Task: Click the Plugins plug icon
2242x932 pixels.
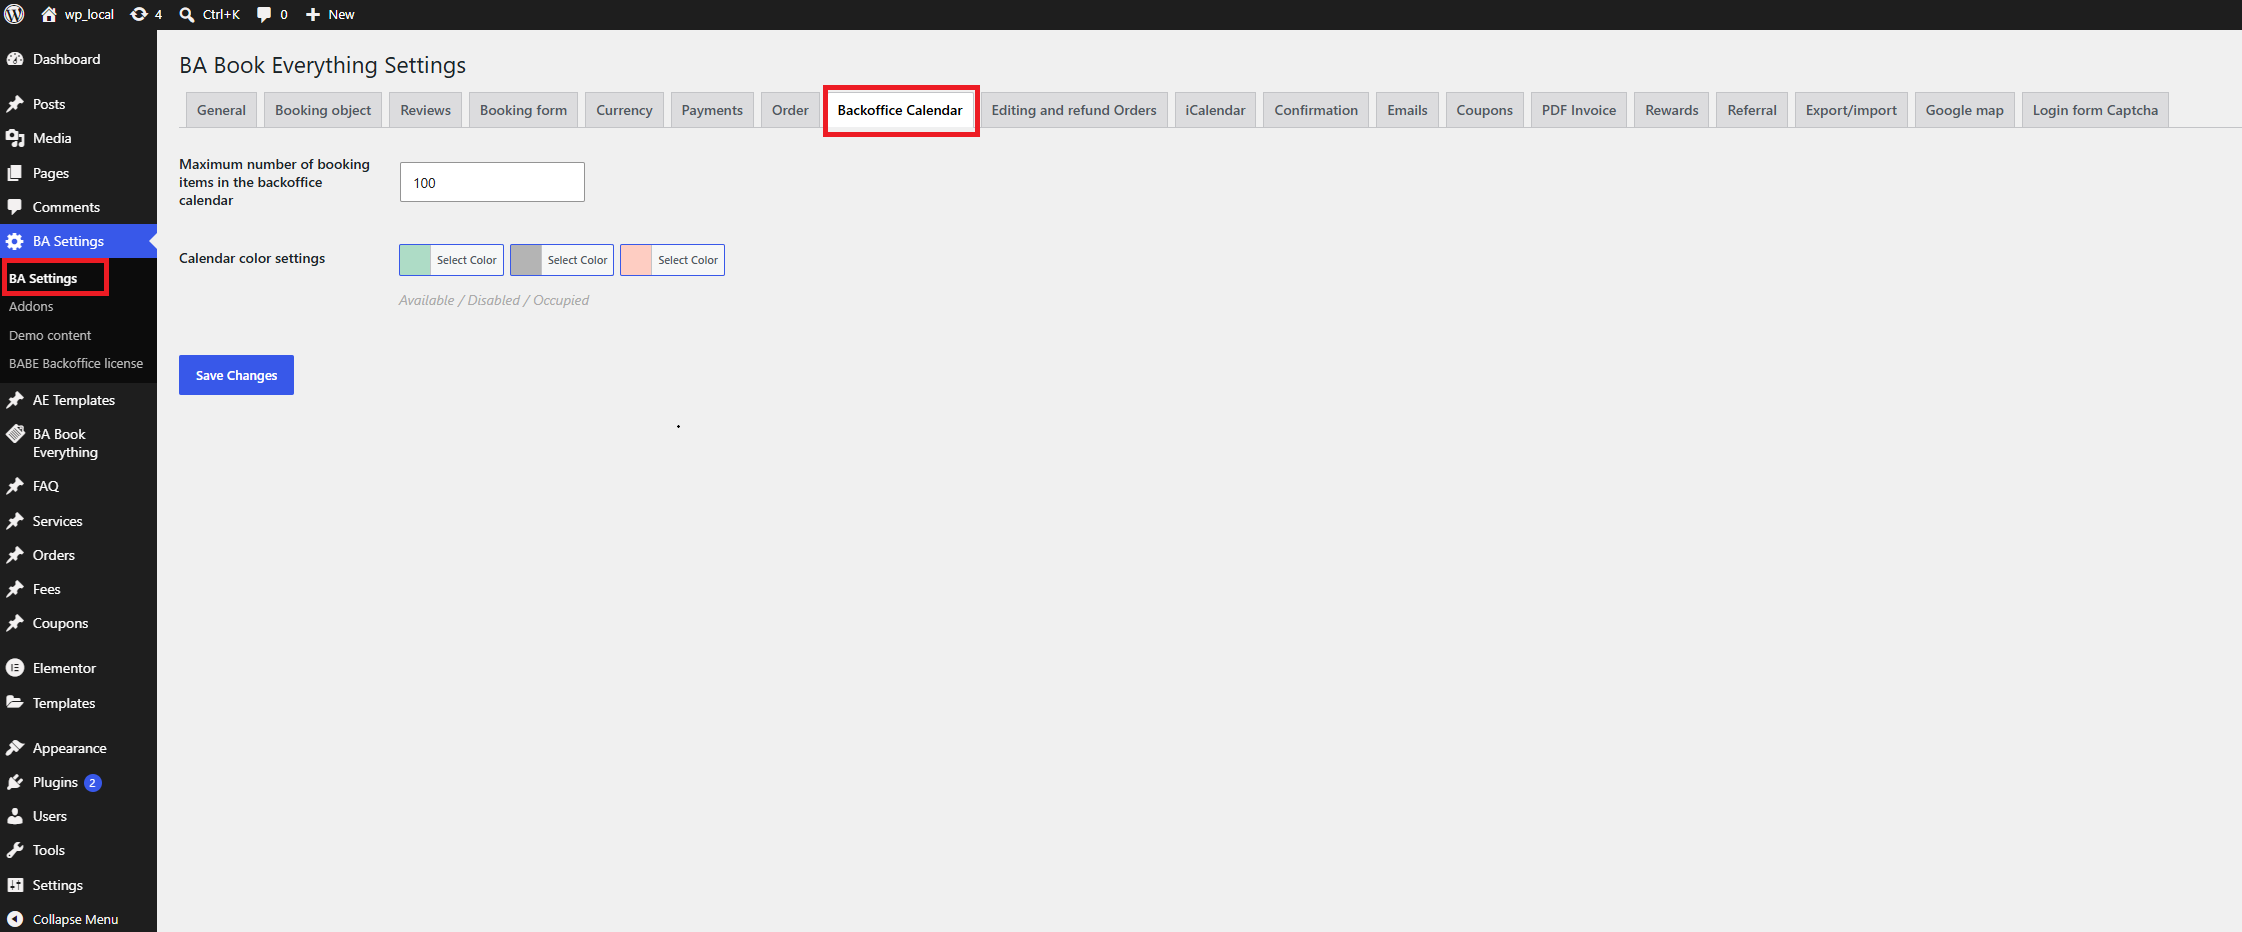Action: point(15,782)
